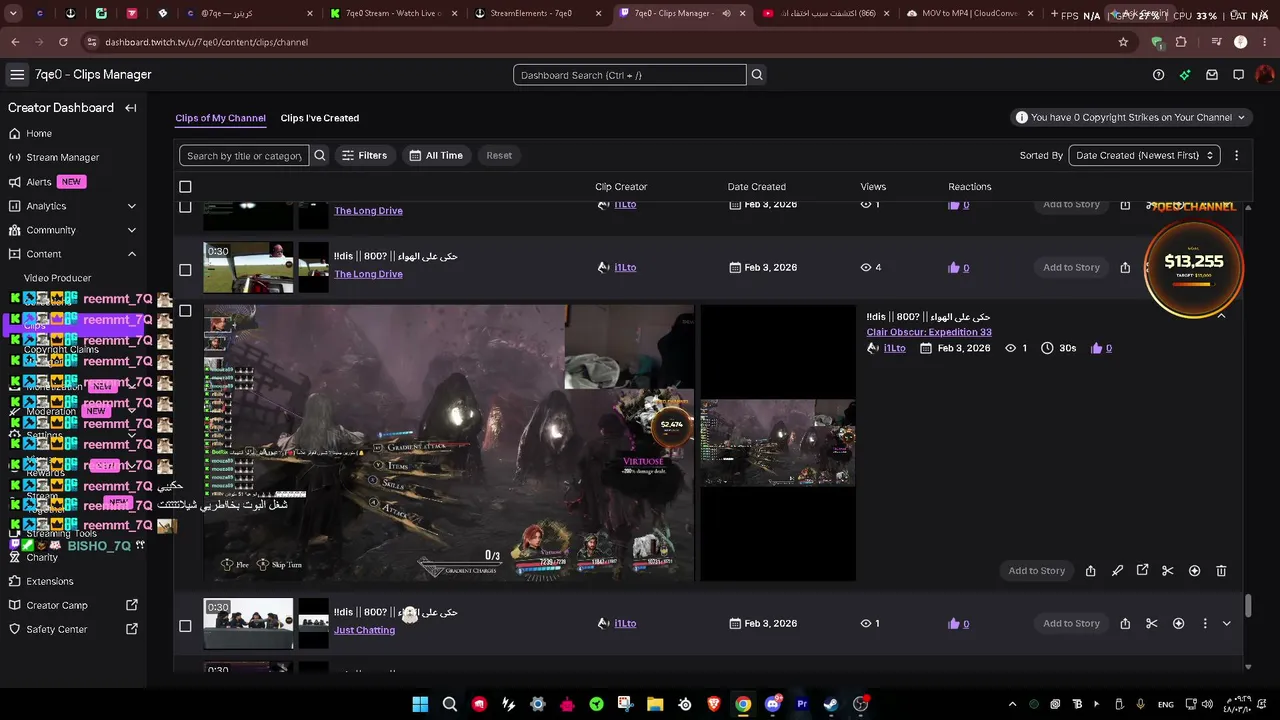Play the expanded Clair Obscur clip preview
1280x720 pixels.
[449, 443]
